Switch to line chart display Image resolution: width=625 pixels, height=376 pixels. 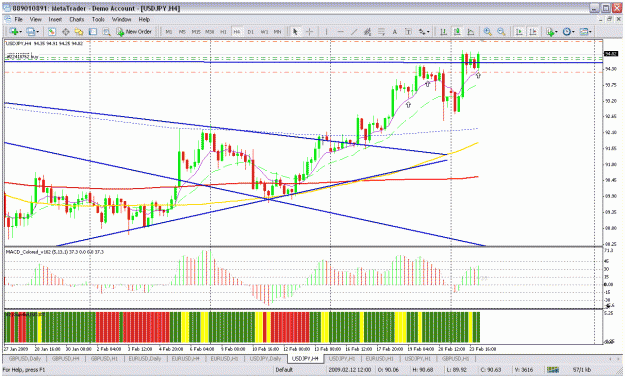(x=471, y=31)
